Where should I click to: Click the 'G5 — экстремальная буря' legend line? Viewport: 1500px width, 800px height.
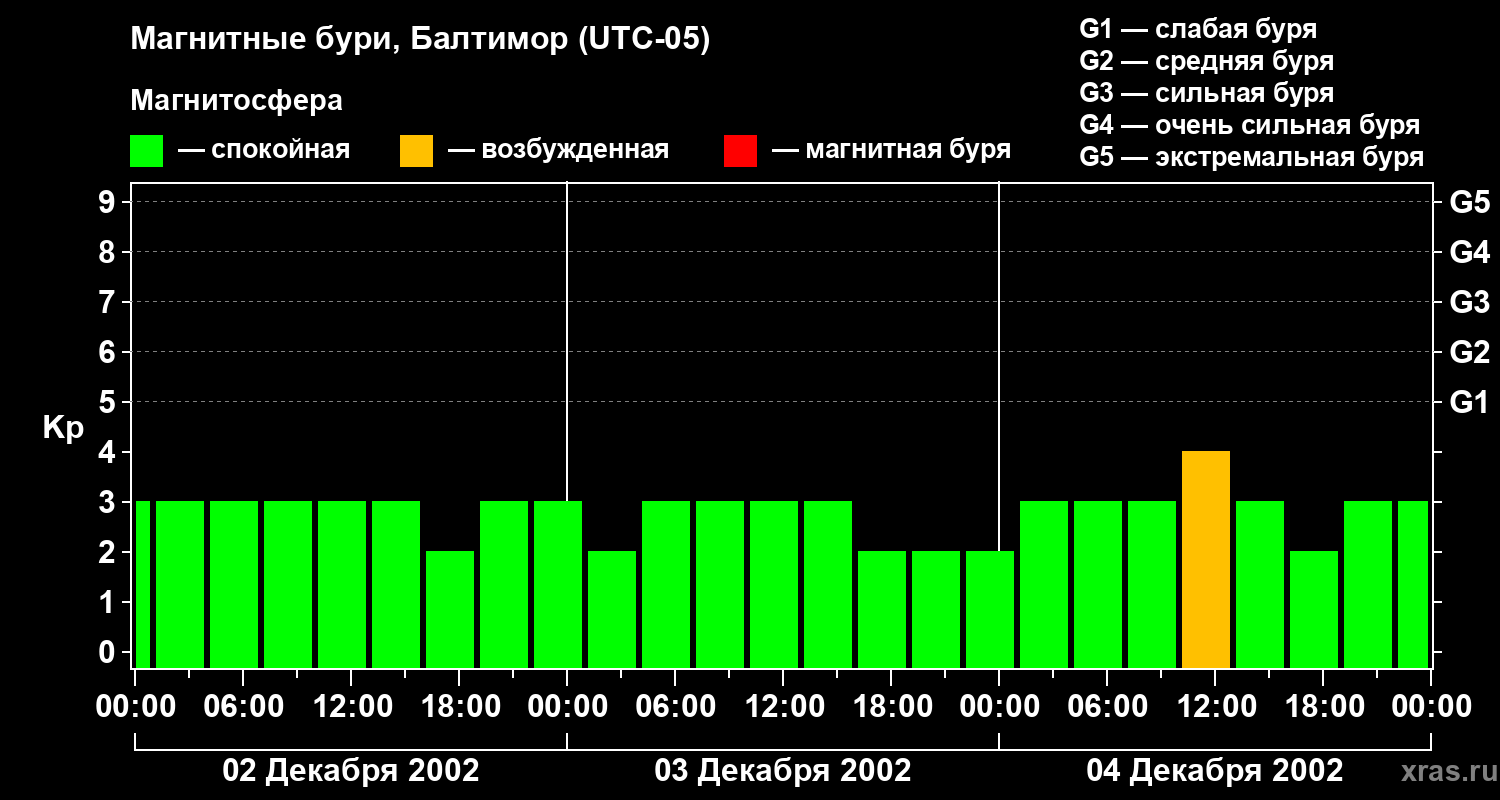[x=1252, y=157]
